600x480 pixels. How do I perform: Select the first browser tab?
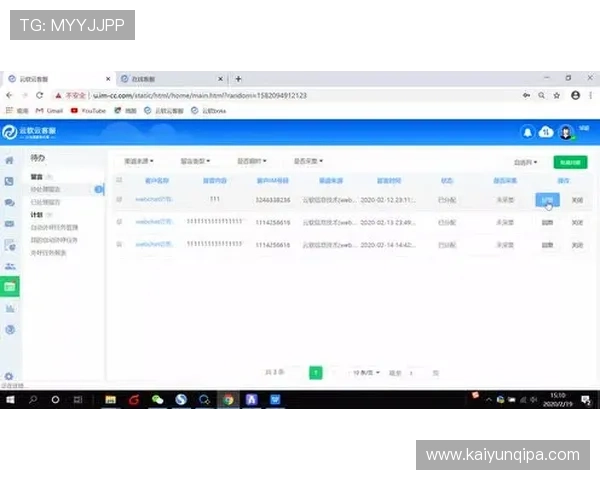point(60,79)
